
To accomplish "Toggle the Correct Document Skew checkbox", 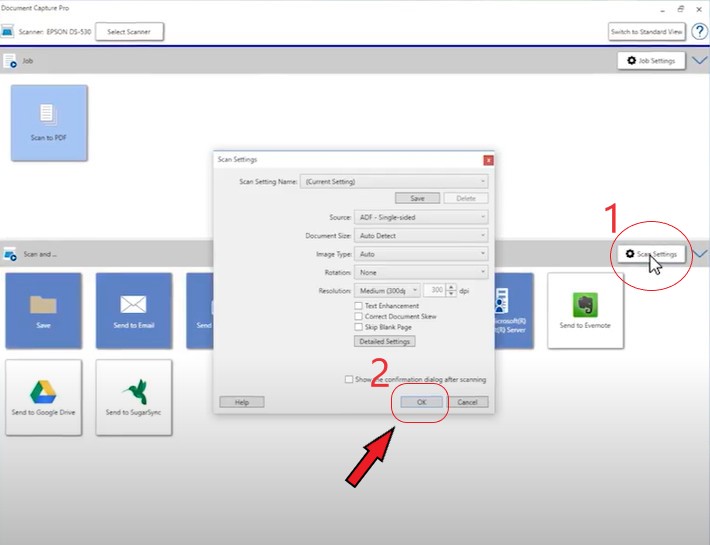I will tap(359, 316).
